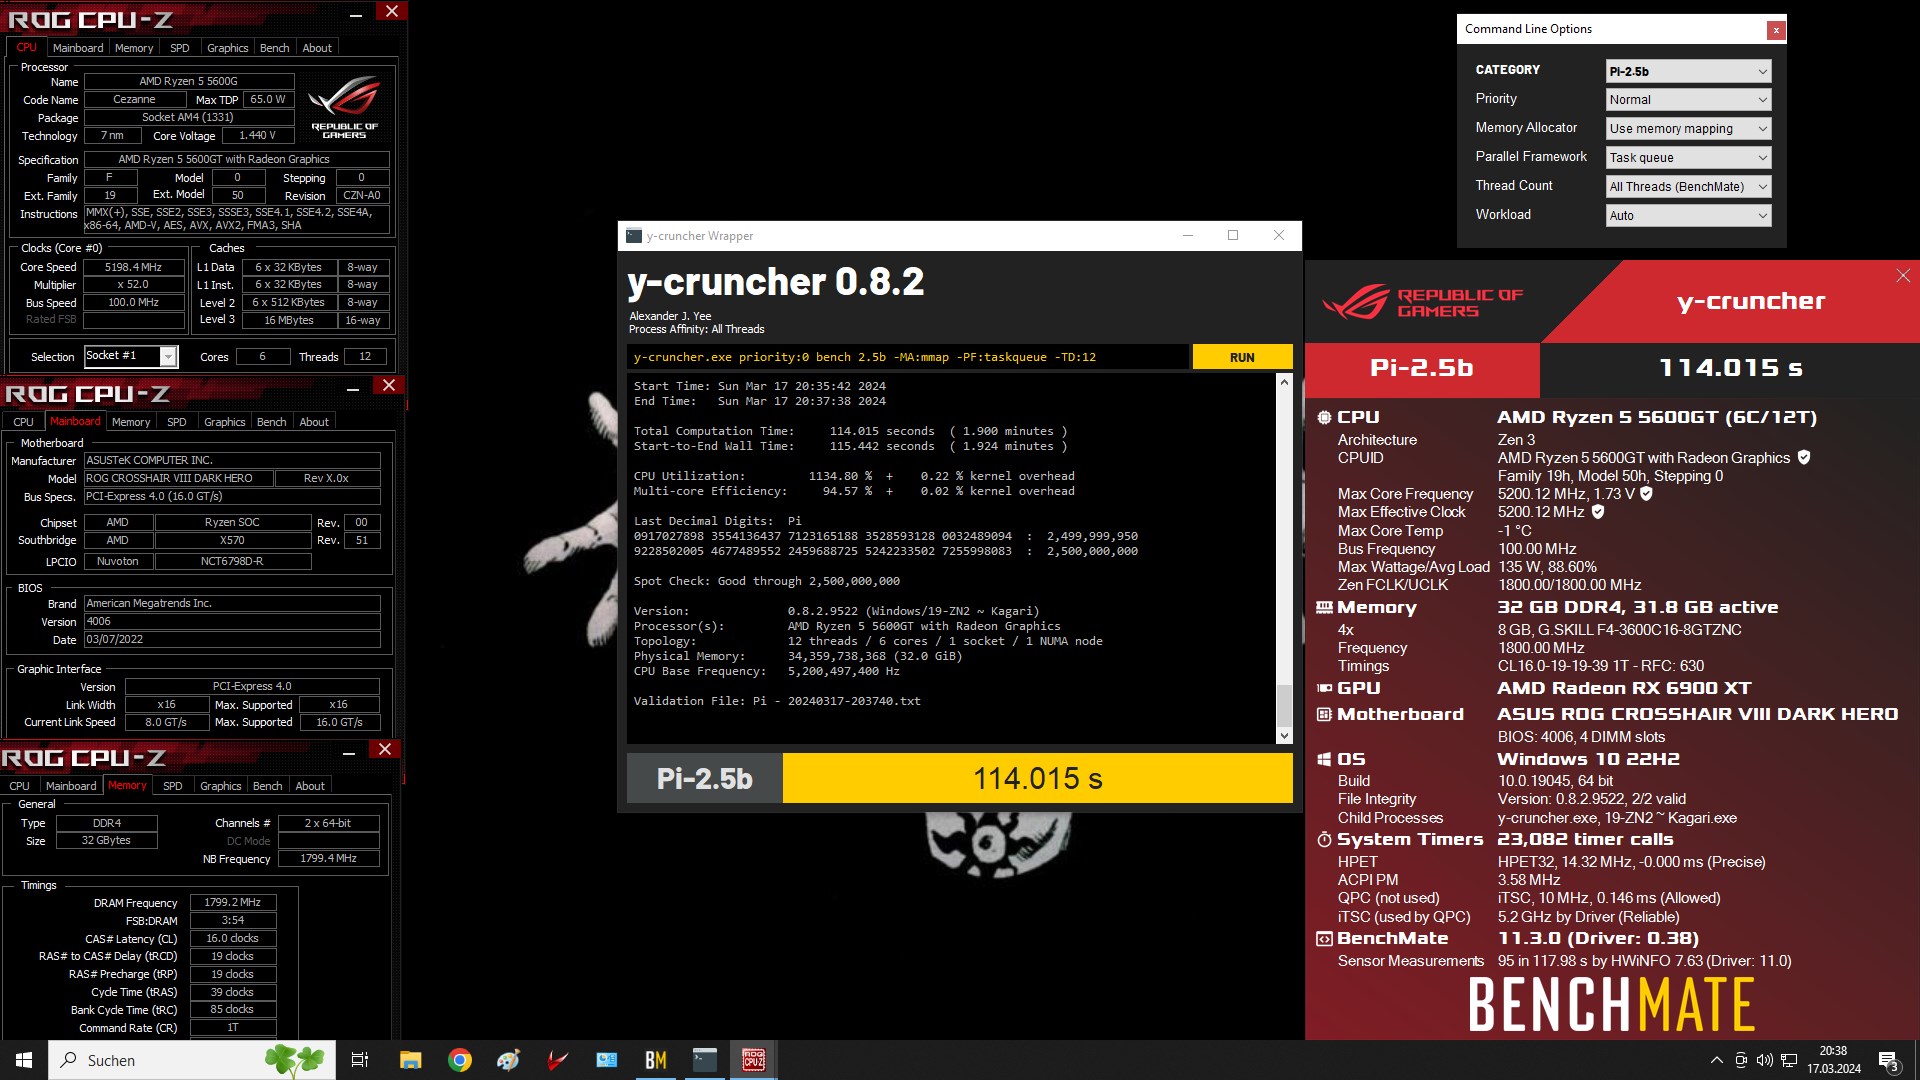Image resolution: width=1920 pixels, height=1080 pixels.
Task: Click the Republic of Gamers logo in BenchMate header
Action: click(x=1422, y=303)
